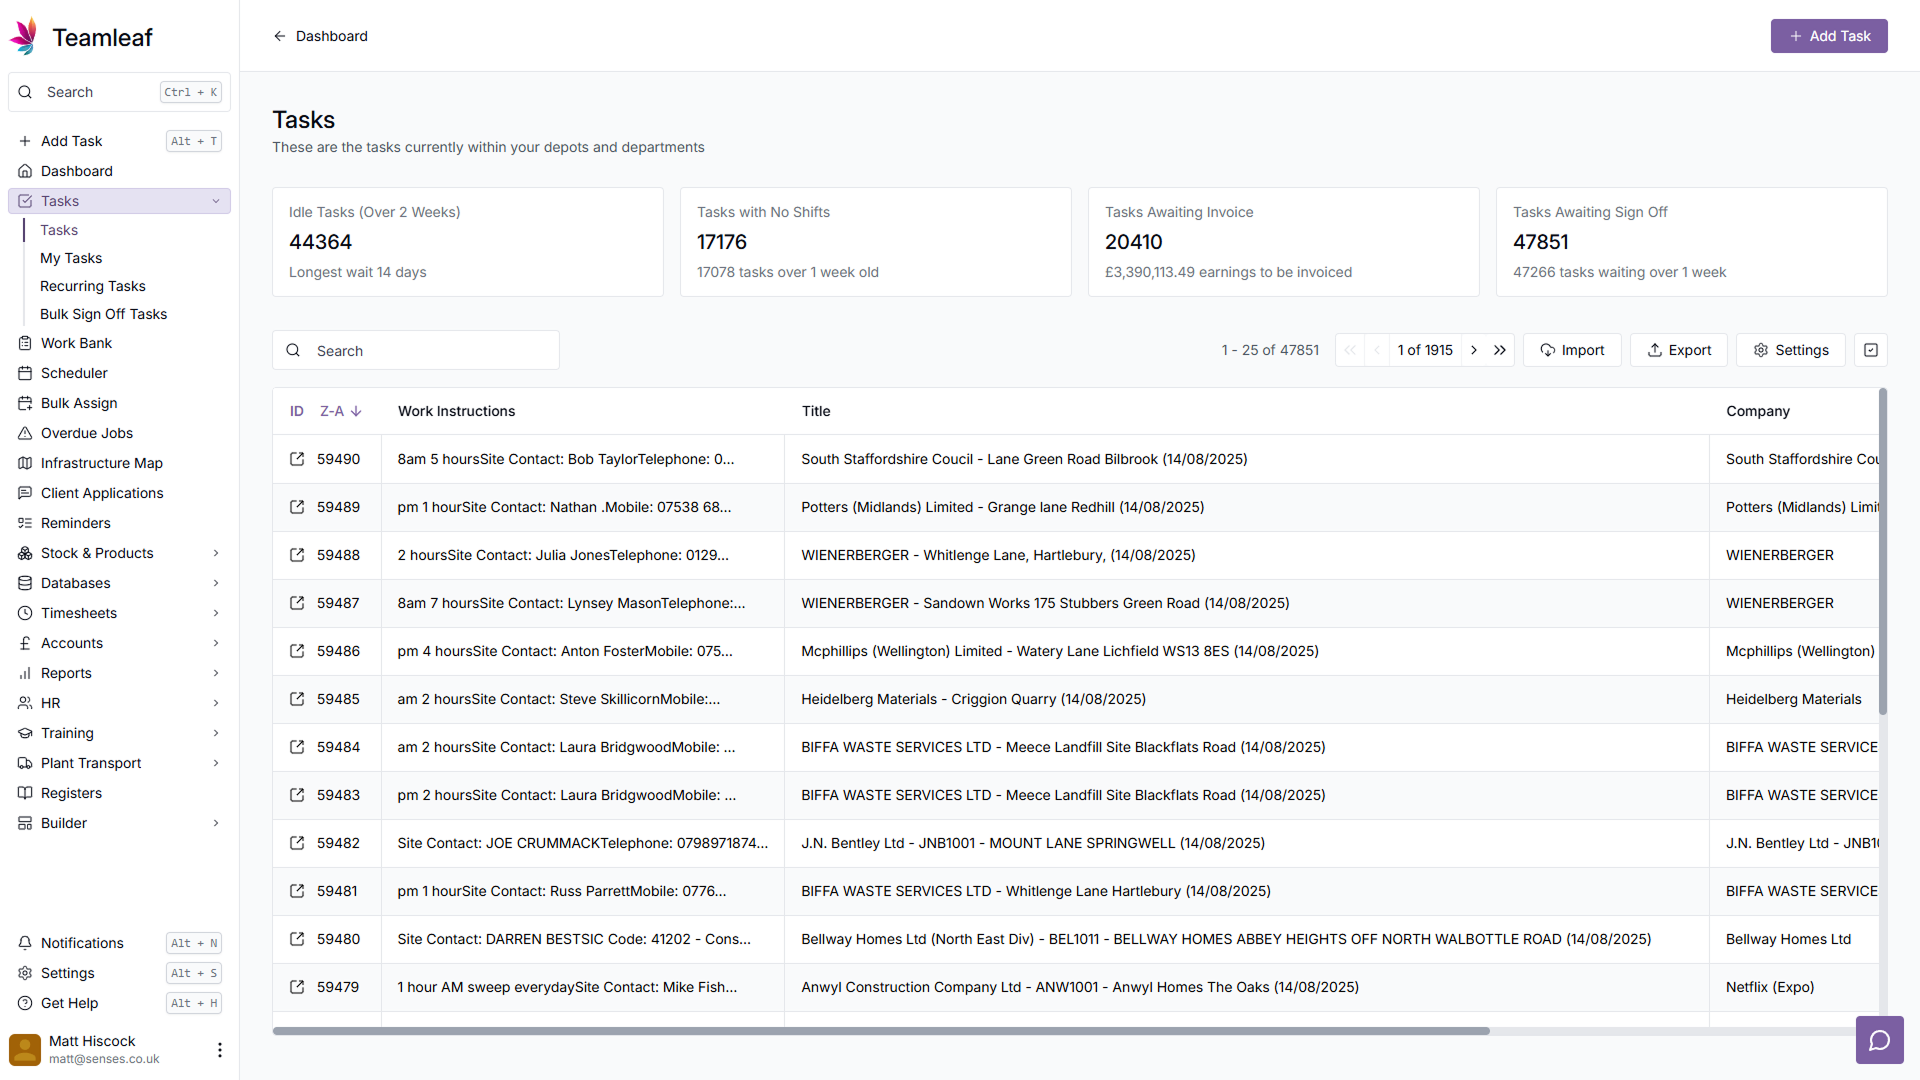
Task: Open Tasks Awaiting Sign Off card
Action: [1692, 242]
